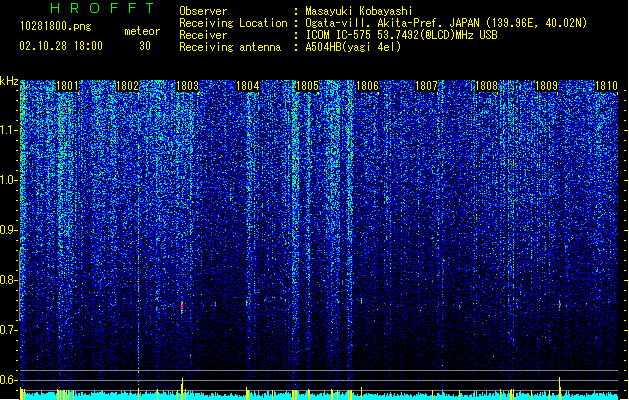Click the timestamp 02.10.28 18:00
The image size is (629, 400).
pos(61,46)
